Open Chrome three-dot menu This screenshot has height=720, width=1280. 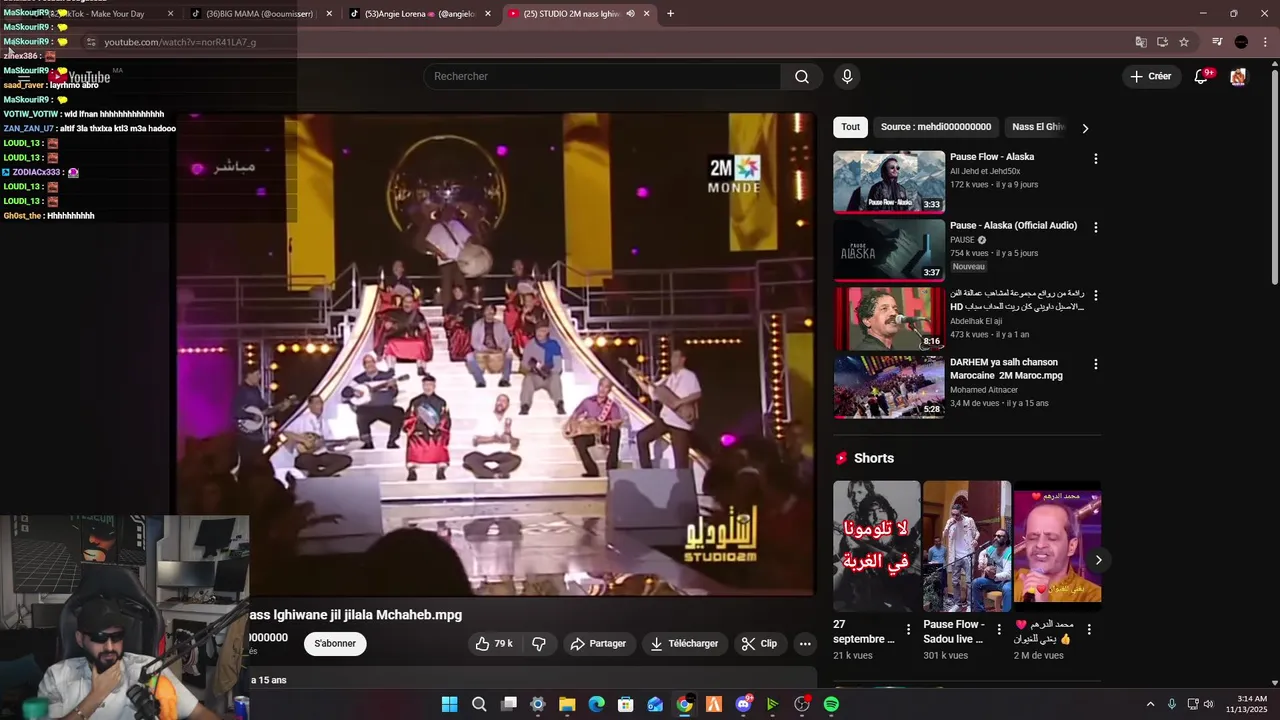pyautogui.click(x=1265, y=42)
